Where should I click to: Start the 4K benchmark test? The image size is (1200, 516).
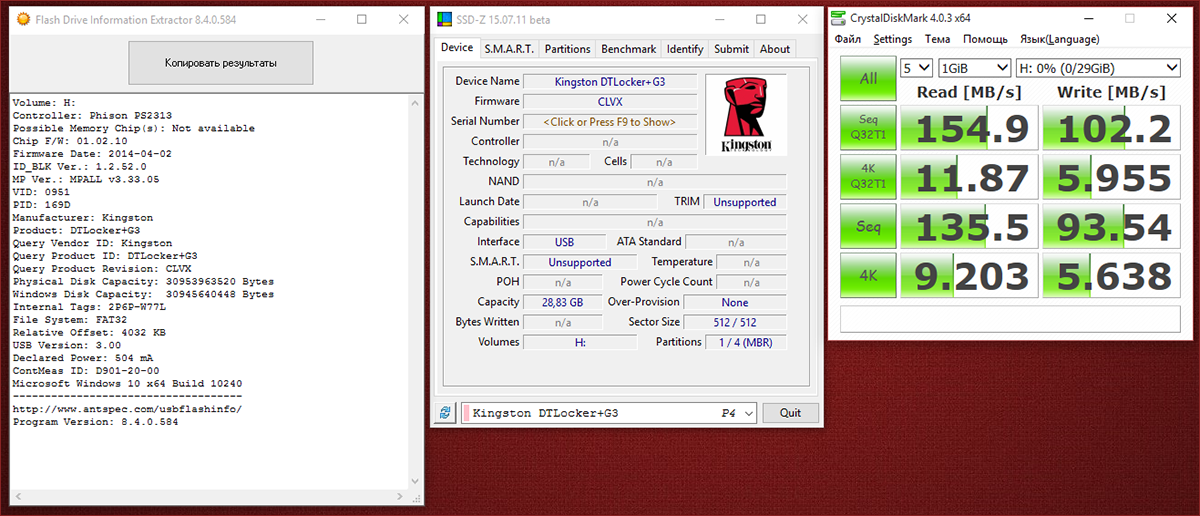point(868,275)
